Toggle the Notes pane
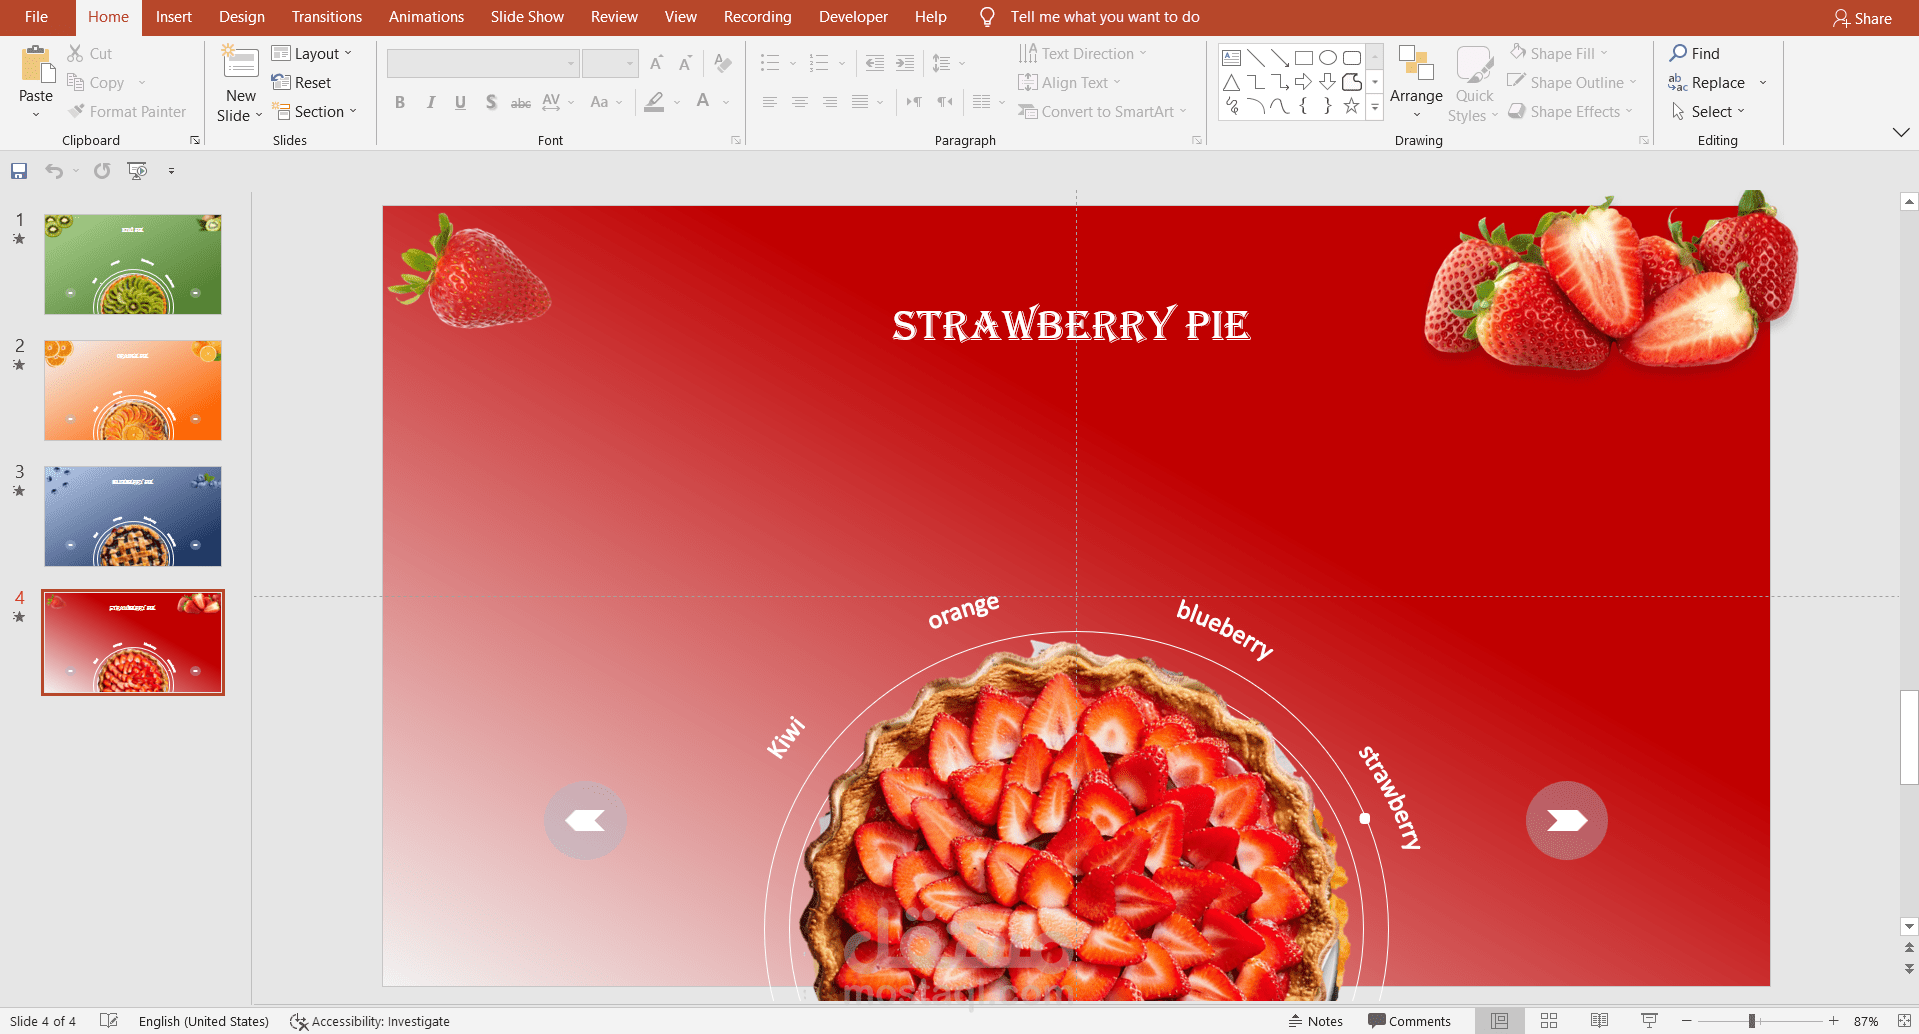 point(1316,1021)
